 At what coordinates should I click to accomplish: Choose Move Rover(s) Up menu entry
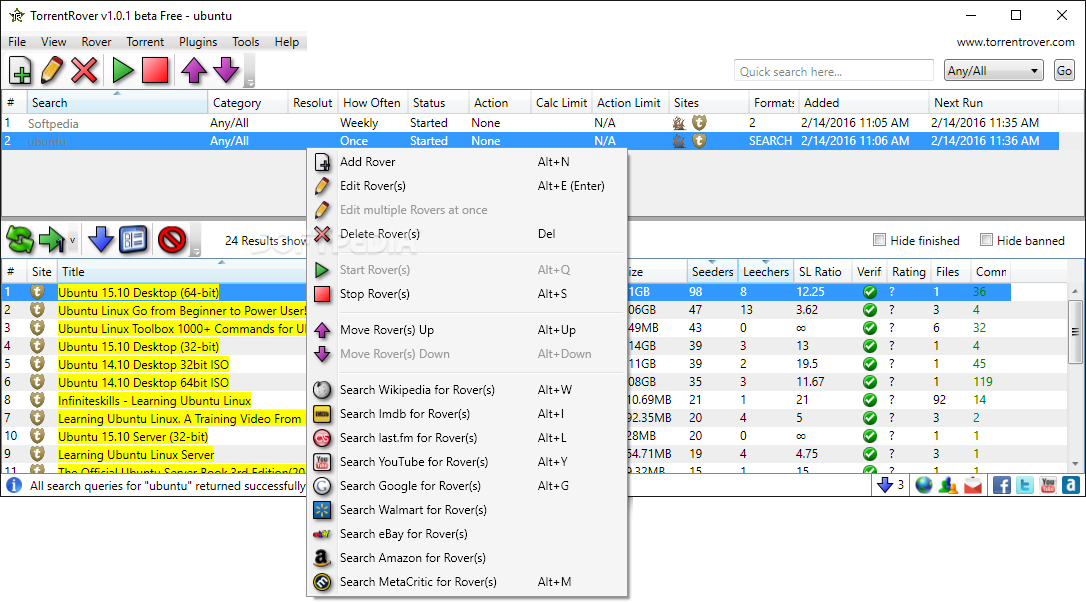tap(466, 330)
